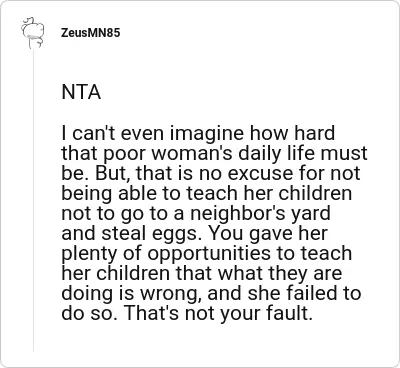
Task: Click the line "be. But, that is no excuse"
Action: point(211,174)
